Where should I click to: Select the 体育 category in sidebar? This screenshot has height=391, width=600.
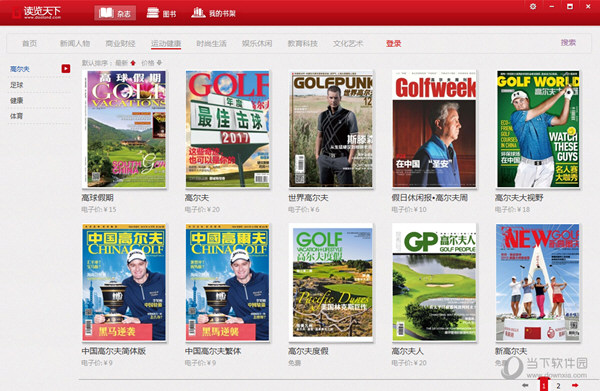tap(16, 116)
